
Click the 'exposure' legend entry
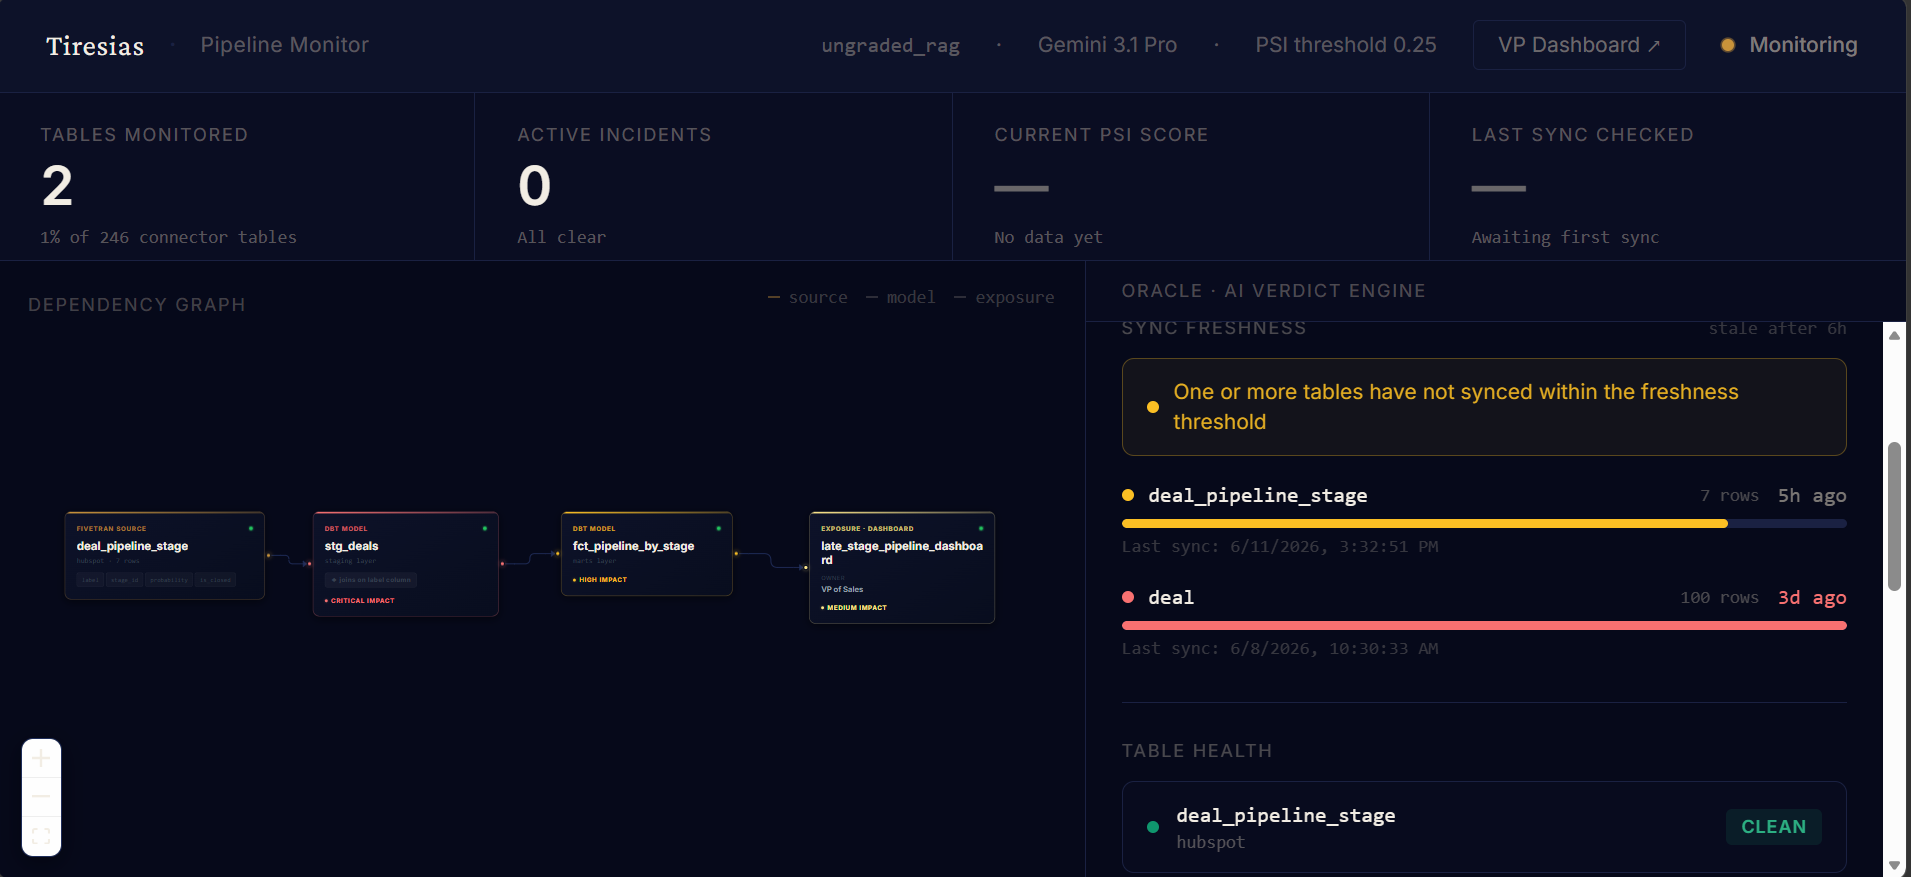(x=1004, y=297)
